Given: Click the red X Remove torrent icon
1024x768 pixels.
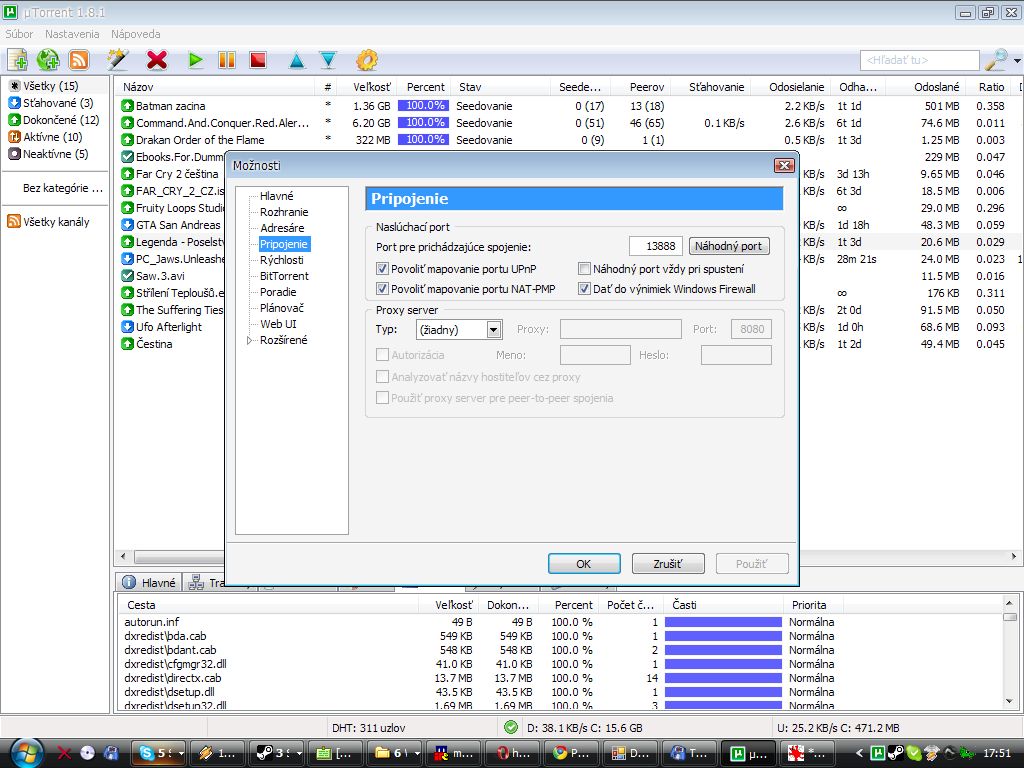Looking at the screenshot, I should [x=157, y=60].
